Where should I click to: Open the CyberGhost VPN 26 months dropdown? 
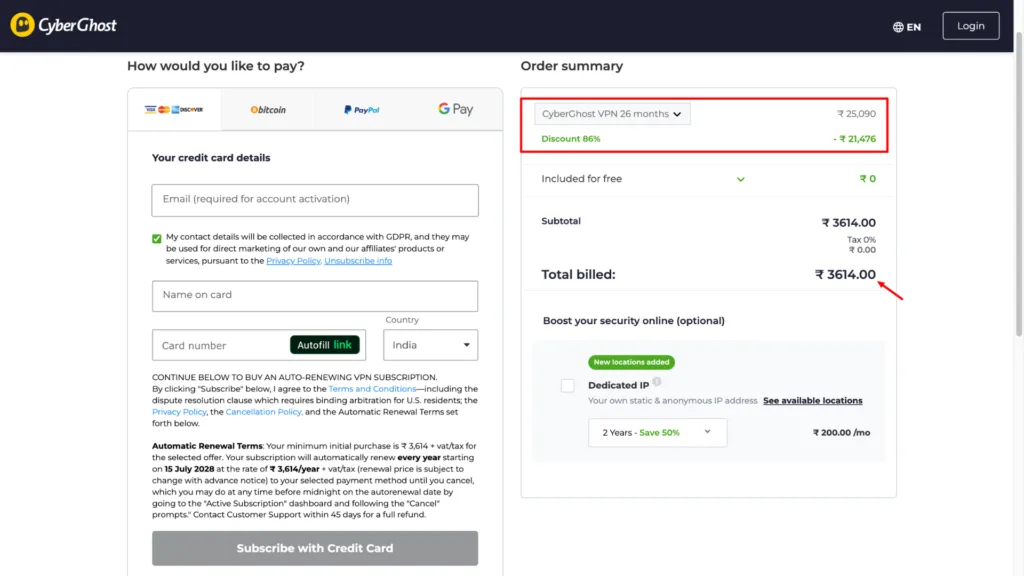(612, 114)
